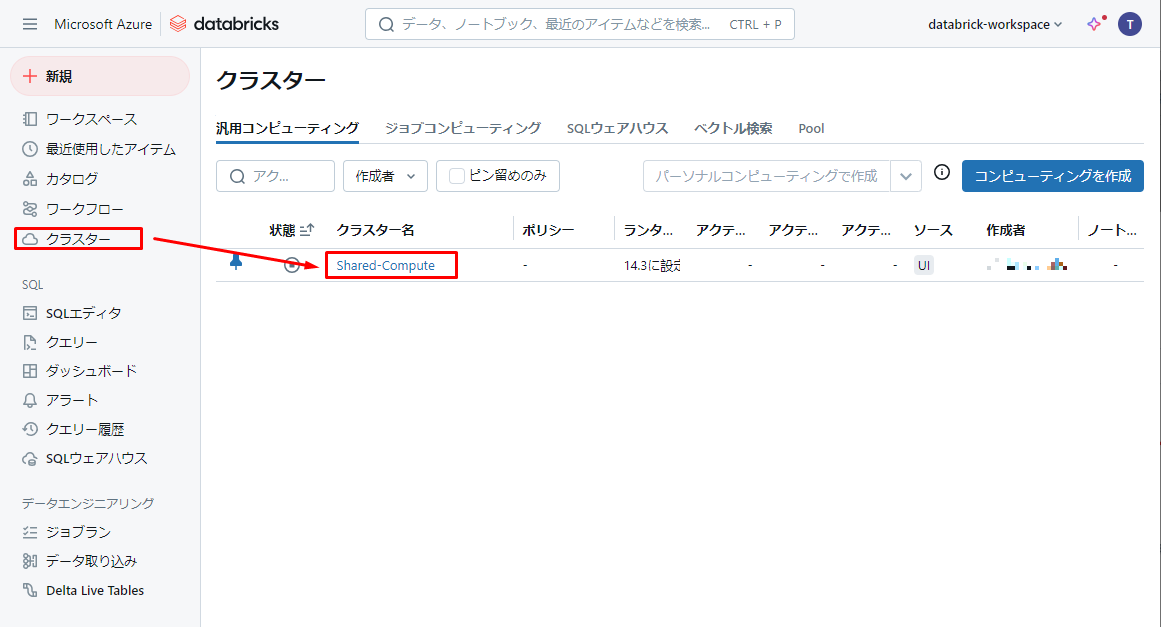Click the Databricks Assistant sparkle icon

coord(1095,24)
